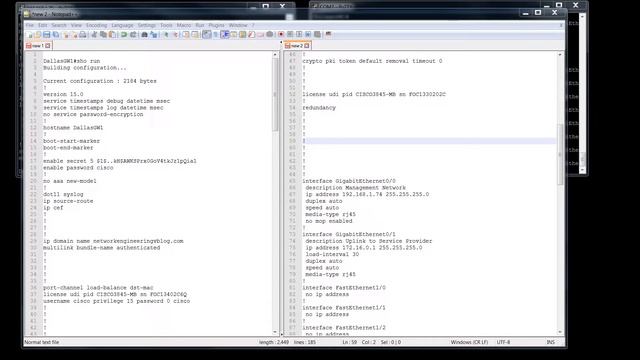Click the right pane scrollbar up arrow
Image resolution: width=640 pixels, height=360 pixels.
(x=560, y=55)
